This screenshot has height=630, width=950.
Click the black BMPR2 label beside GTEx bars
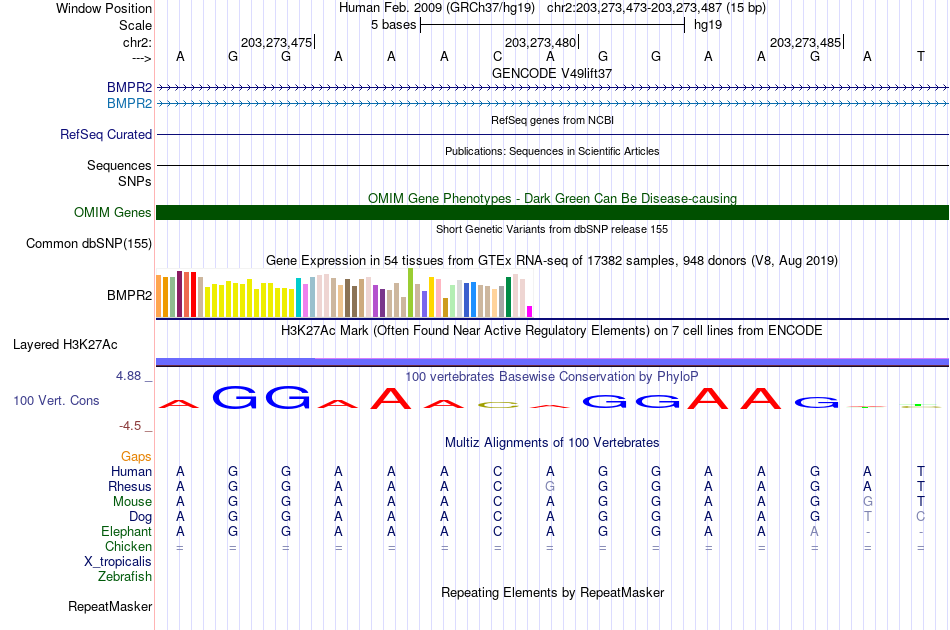coord(130,296)
